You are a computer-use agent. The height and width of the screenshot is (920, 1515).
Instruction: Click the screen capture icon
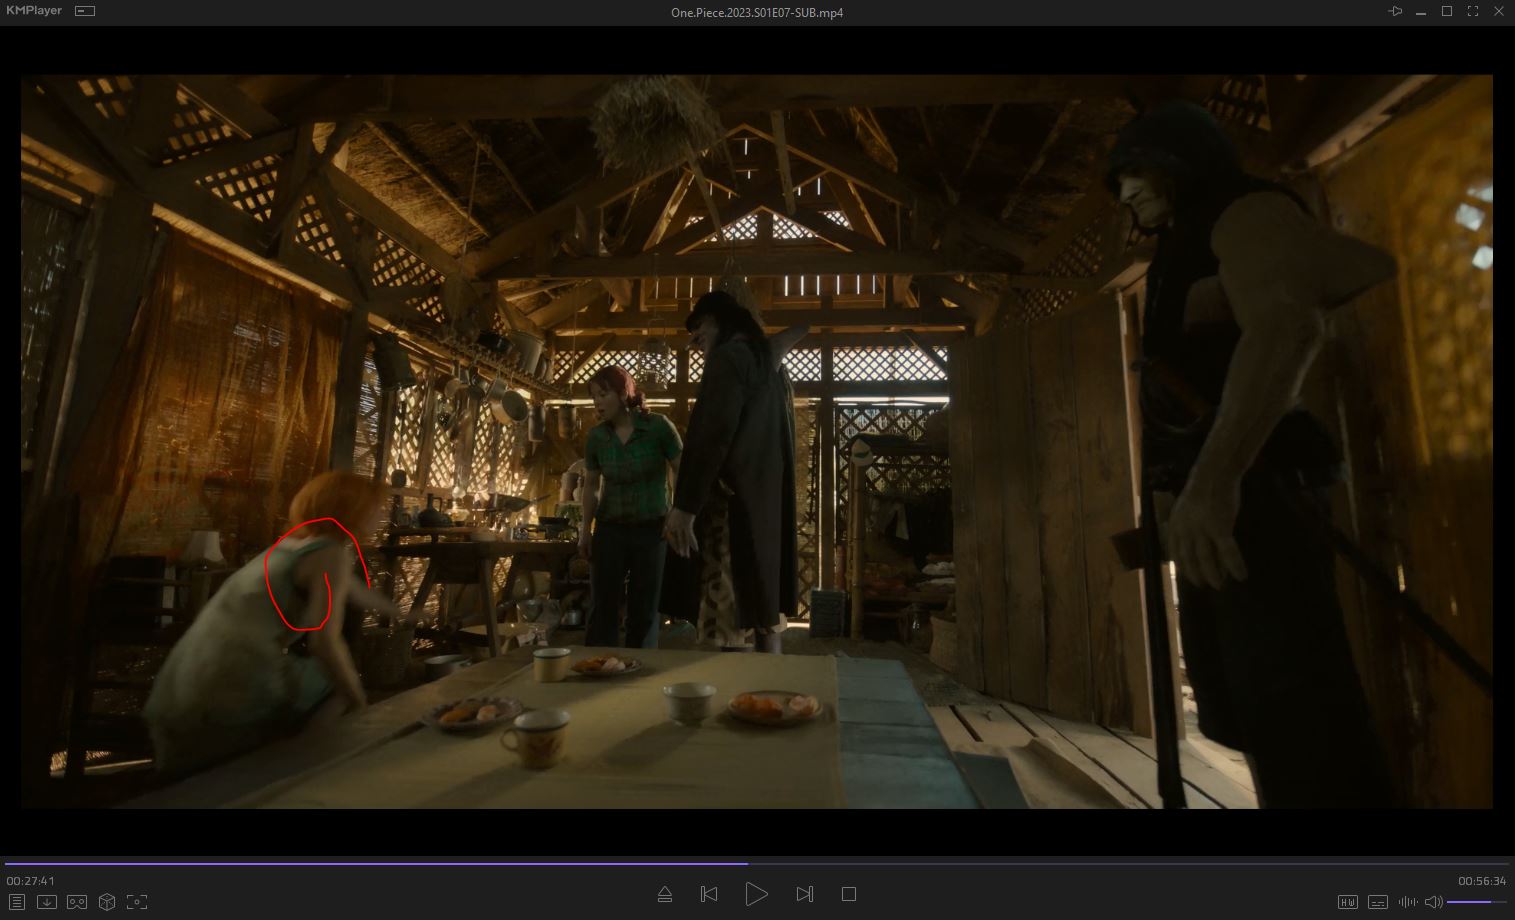click(137, 902)
